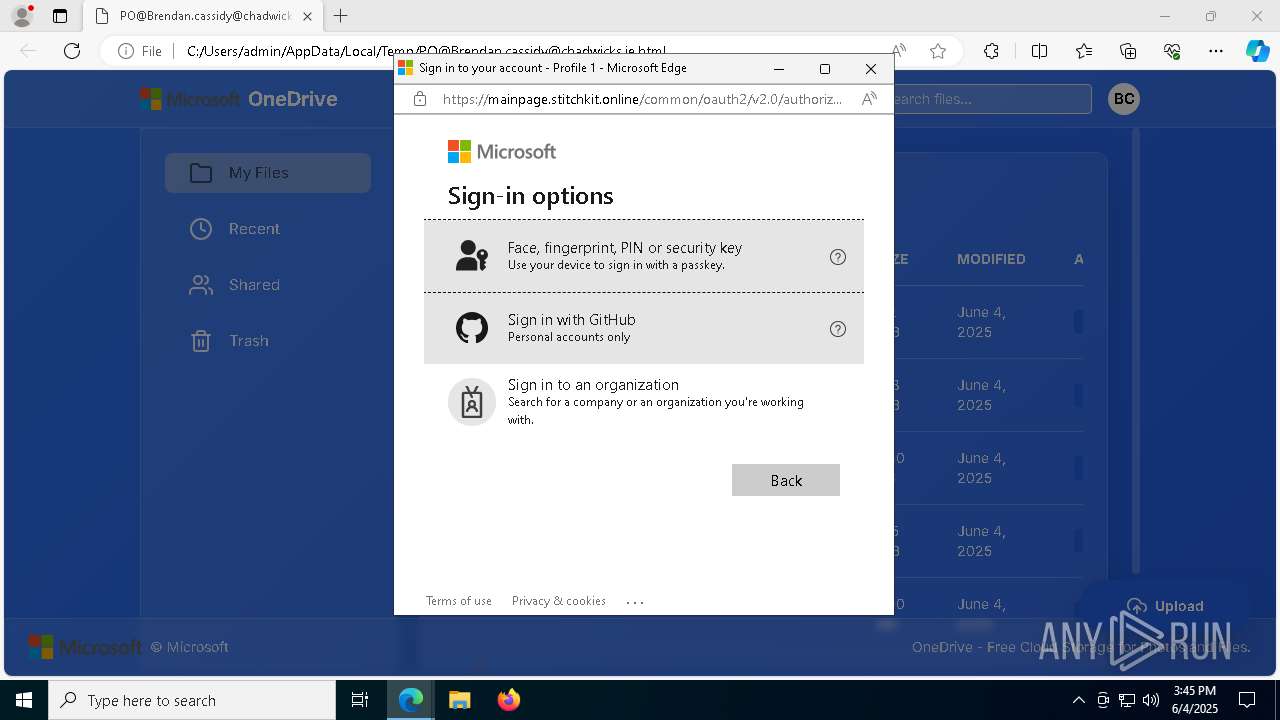This screenshot has height=720, width=1280.
Task: Select the PO@Brendan.cassidy browser tab
Action: [203, 16]
